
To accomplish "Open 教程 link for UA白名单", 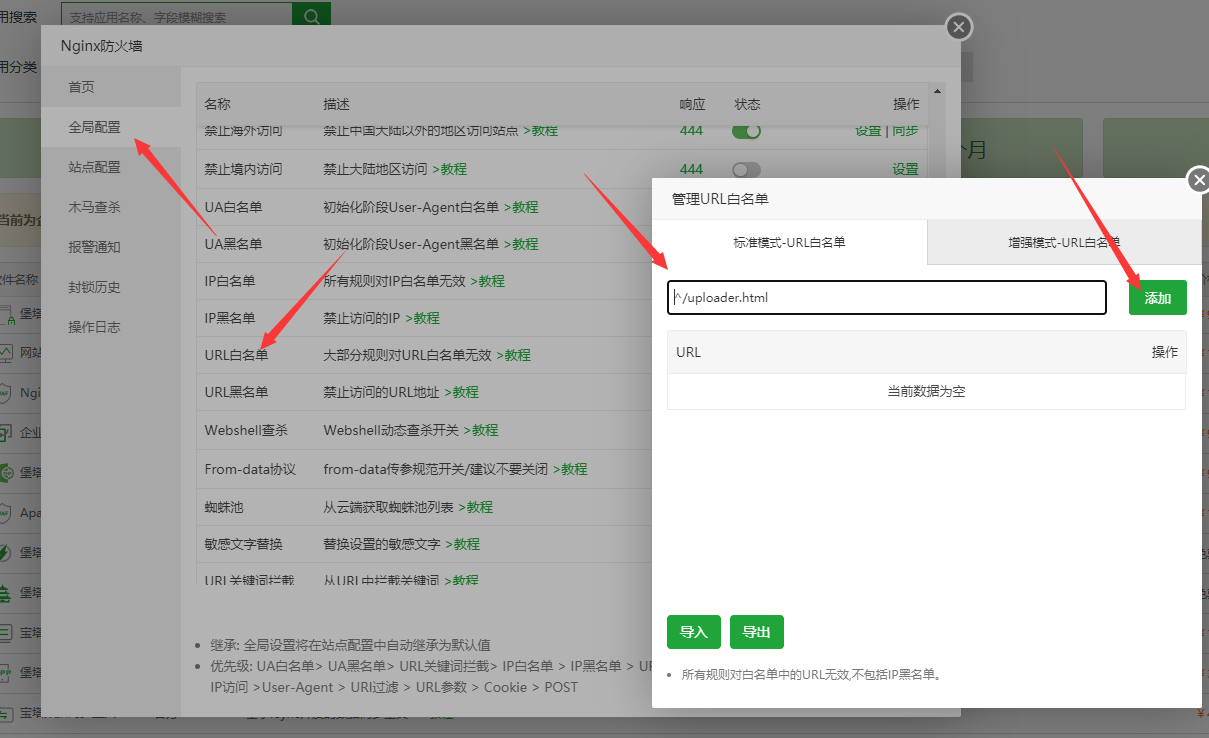I will click(x=521, y=207).
